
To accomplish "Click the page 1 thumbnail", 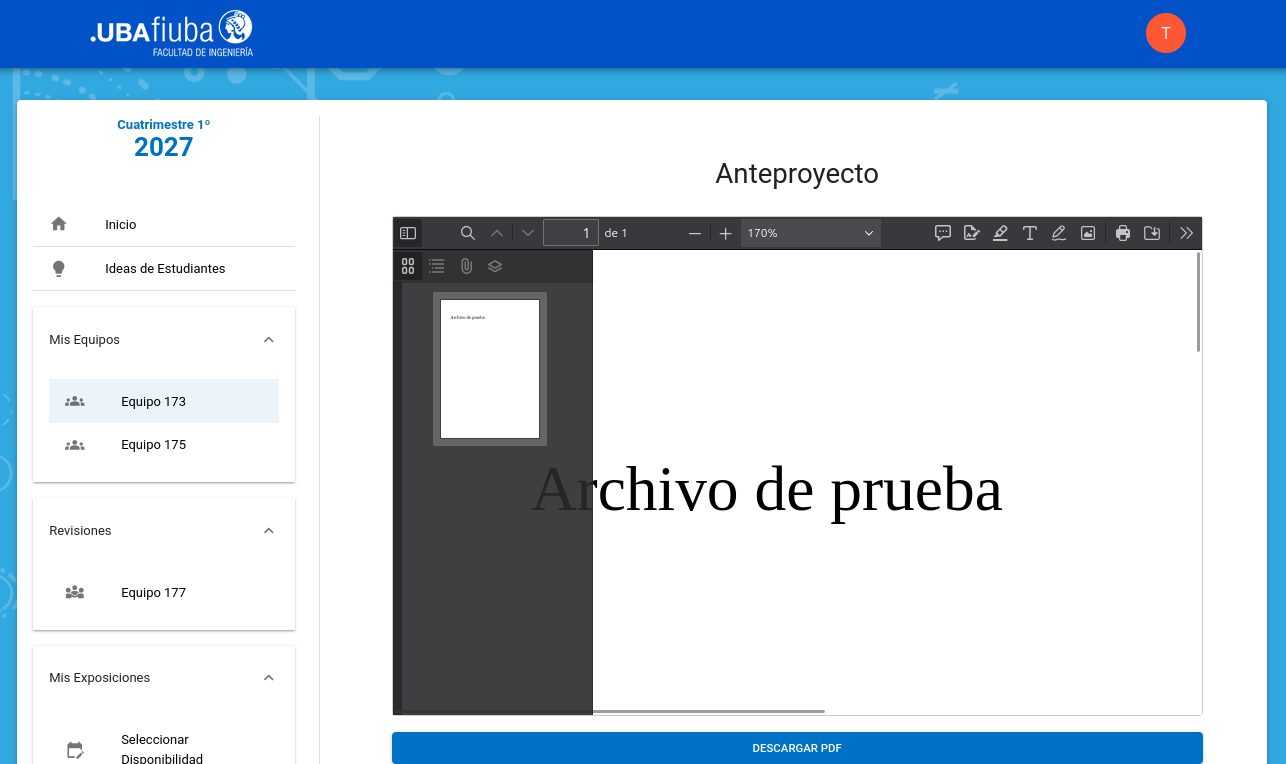I will (490, 369).
